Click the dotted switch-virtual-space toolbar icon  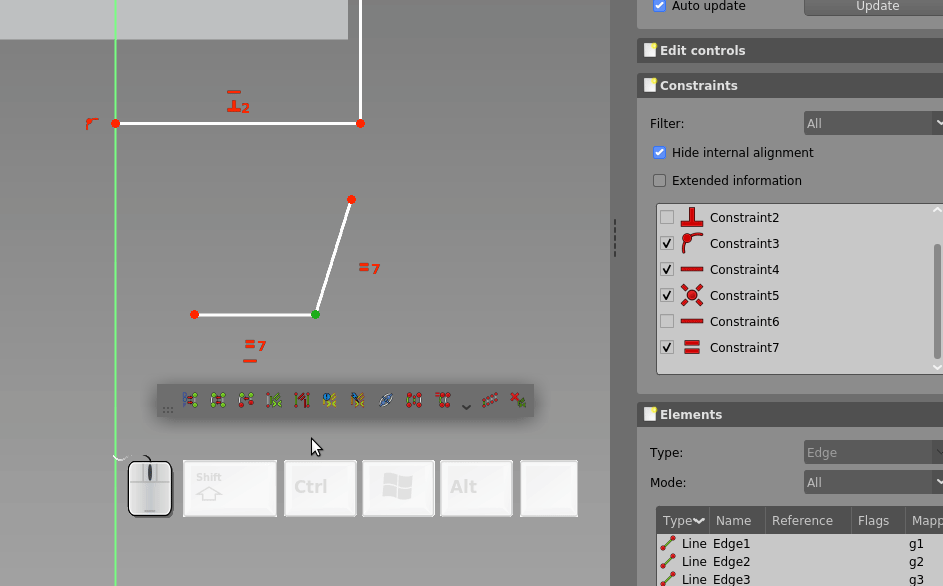coord(490,400)
